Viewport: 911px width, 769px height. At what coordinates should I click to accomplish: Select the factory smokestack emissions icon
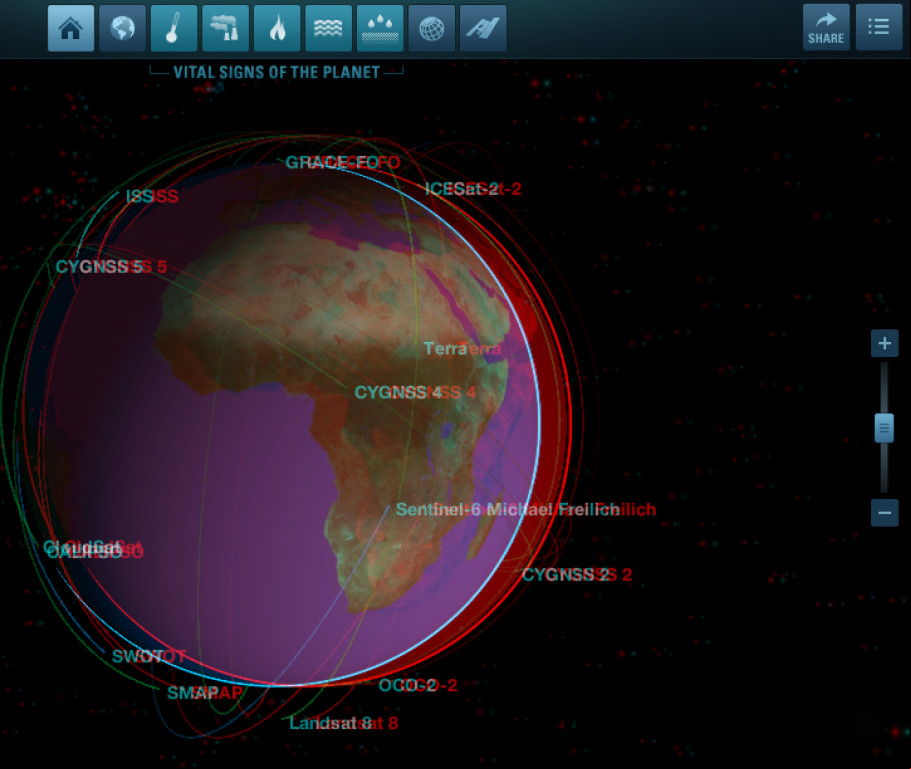tap(225, 28)
